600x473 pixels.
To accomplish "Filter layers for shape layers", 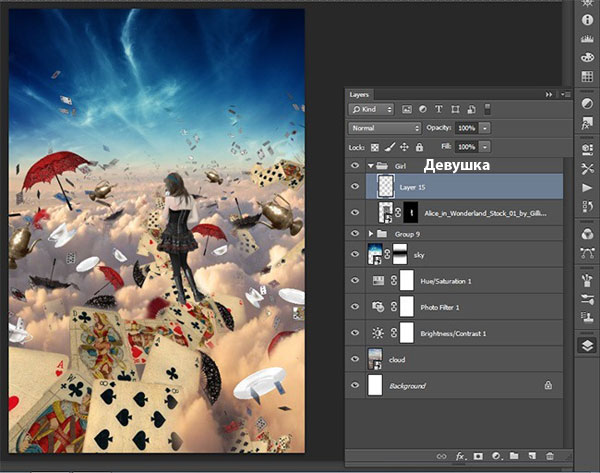I will (x=455, y=109).
